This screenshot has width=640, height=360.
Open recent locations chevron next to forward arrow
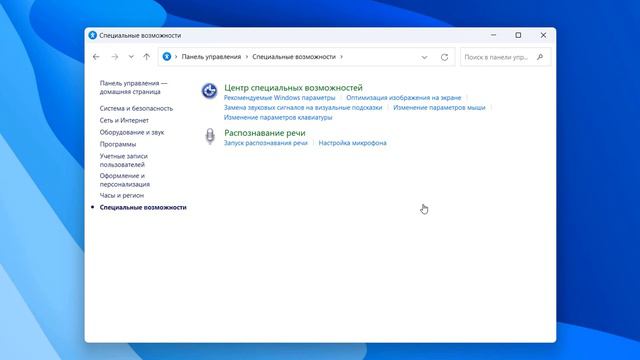131,57
